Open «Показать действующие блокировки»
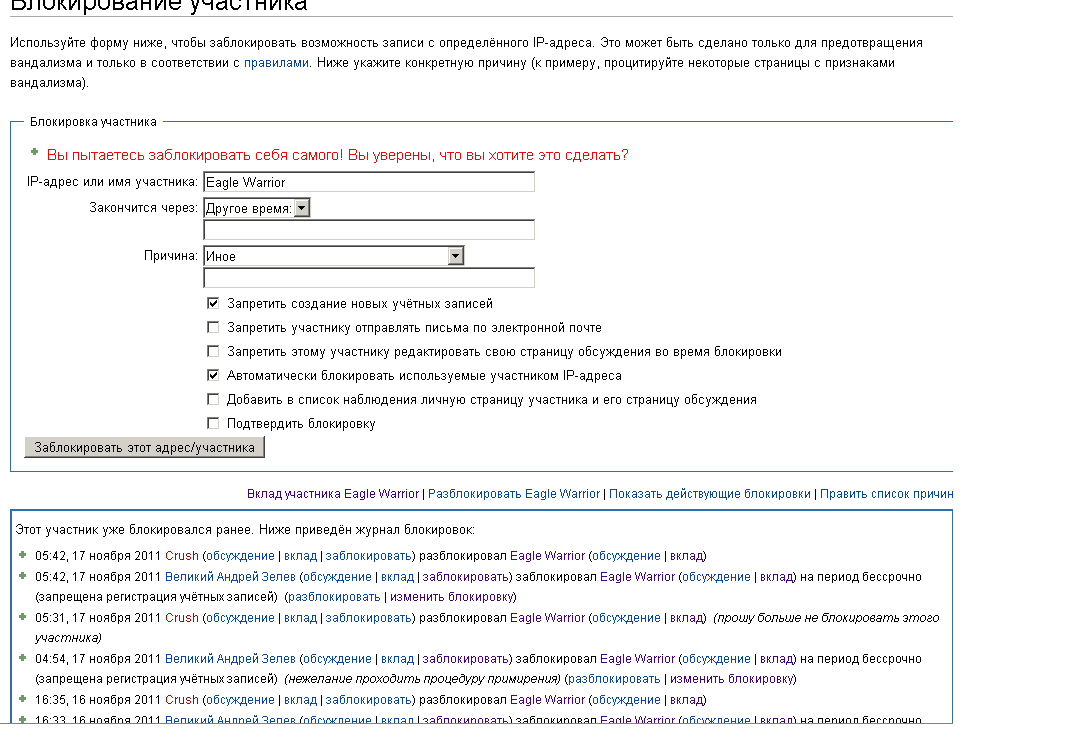Viewport: 1081px width, 735px height. 709,494
